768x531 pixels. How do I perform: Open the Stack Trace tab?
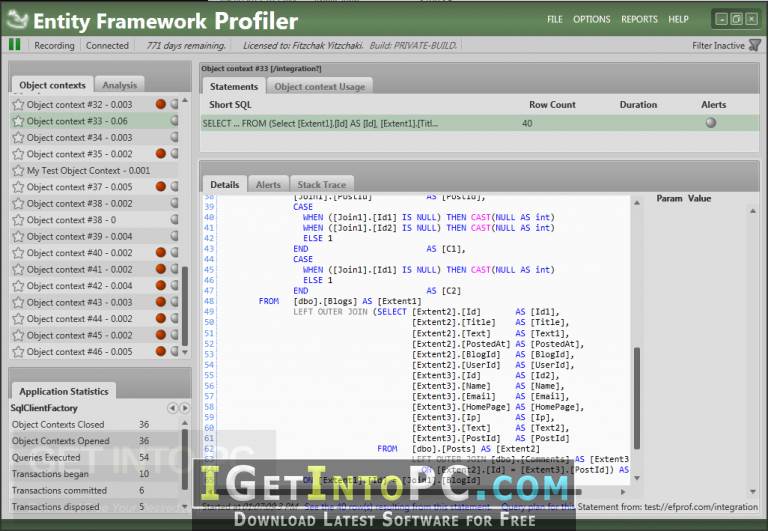322,185
